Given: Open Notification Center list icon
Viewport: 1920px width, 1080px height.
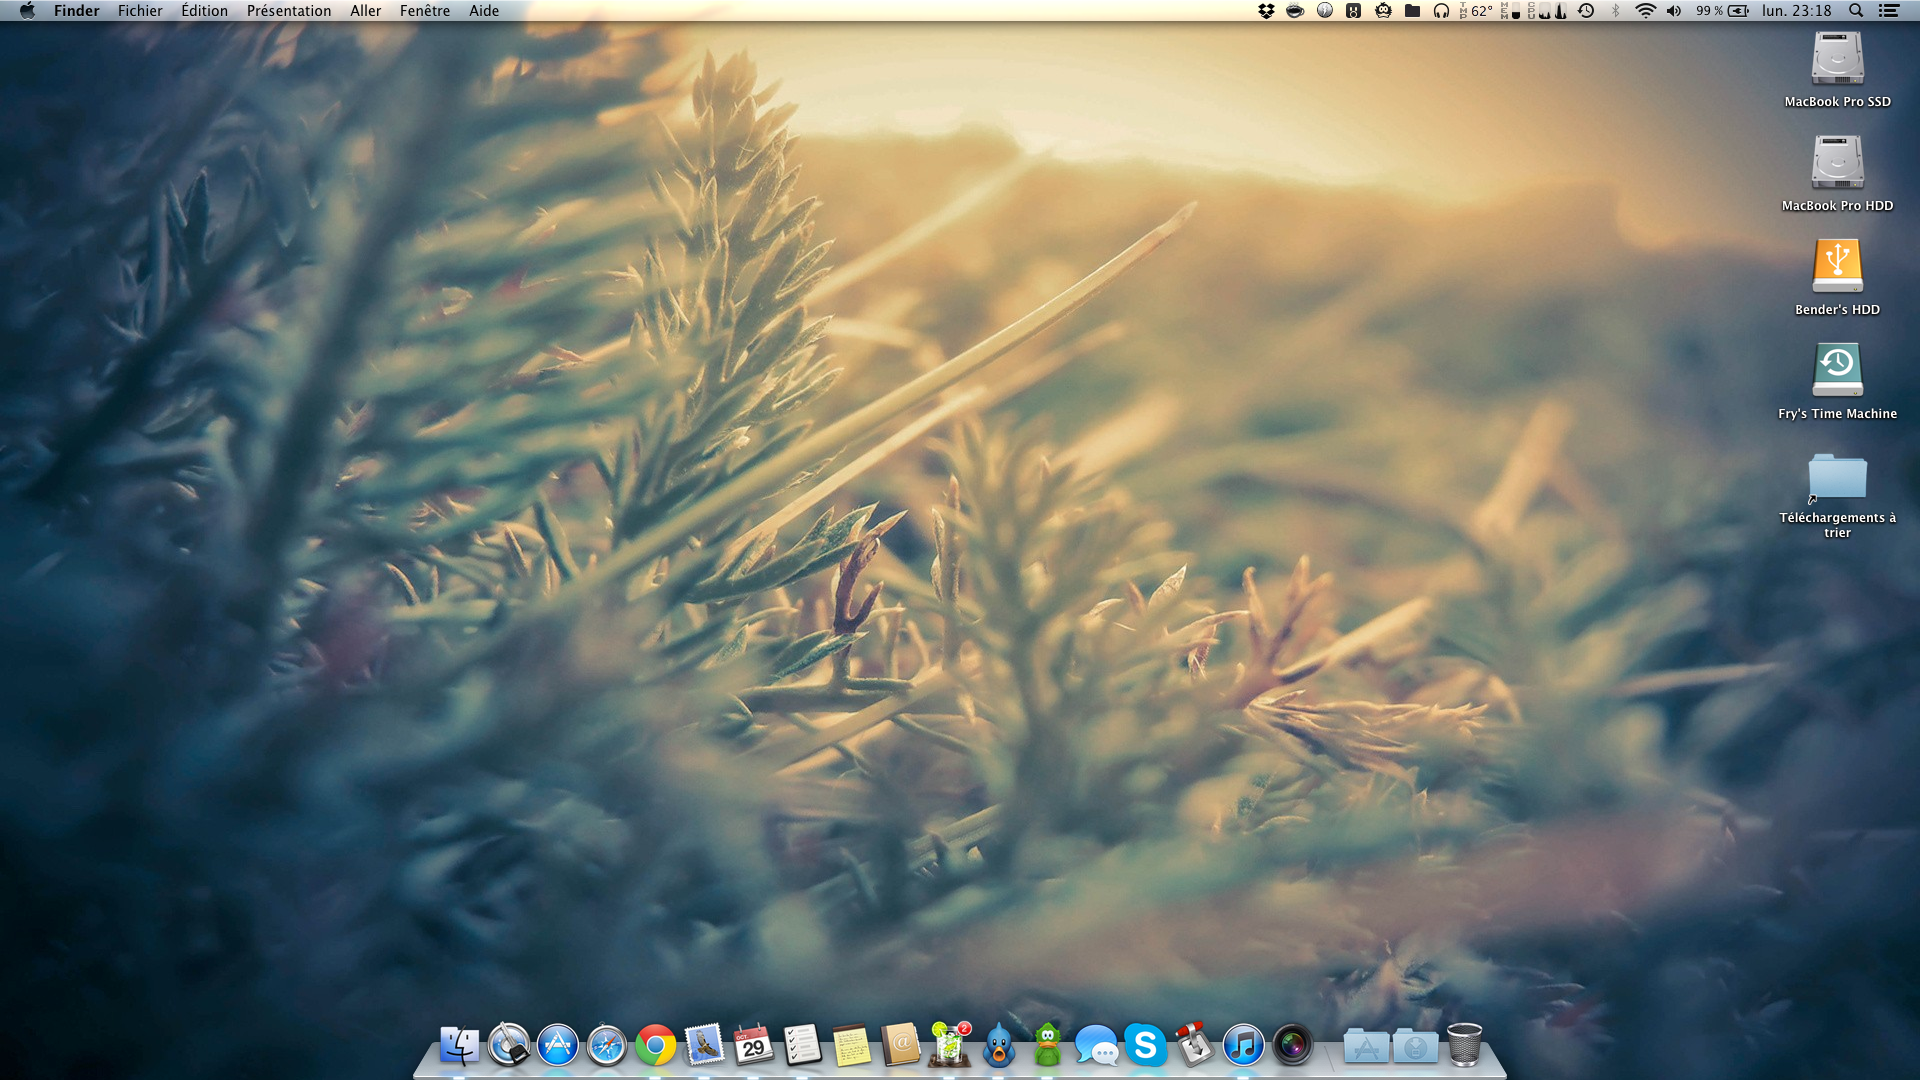Looking at the screenshot, I should pos(1889,11).
